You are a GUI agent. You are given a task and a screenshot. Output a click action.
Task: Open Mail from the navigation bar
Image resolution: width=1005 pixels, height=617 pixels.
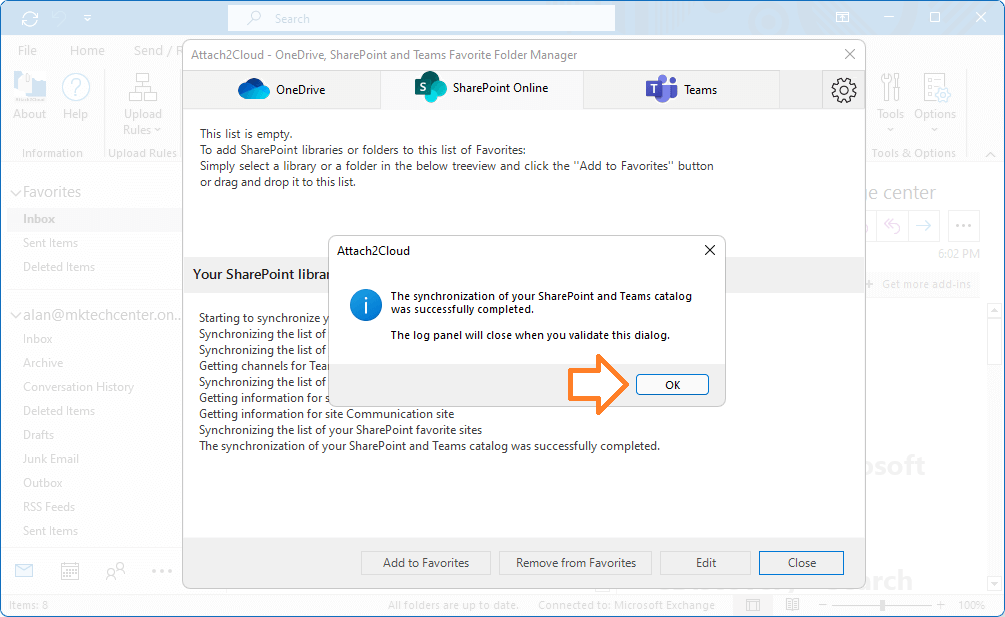point(23,570)
